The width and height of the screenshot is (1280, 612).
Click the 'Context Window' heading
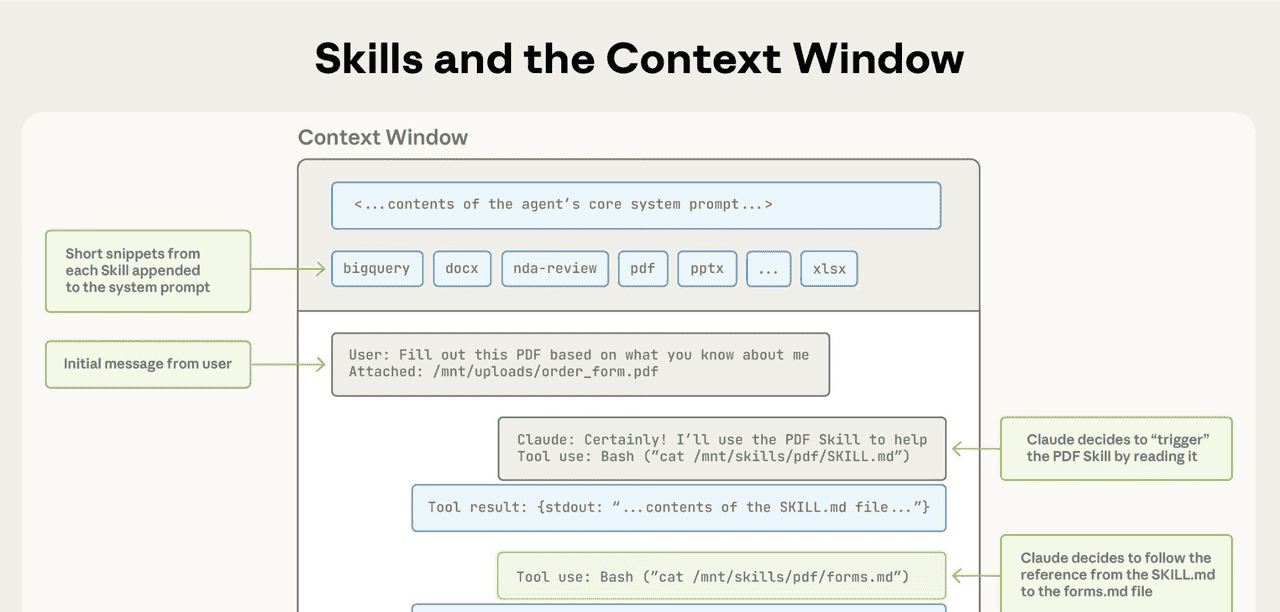(x=383, y=138)
